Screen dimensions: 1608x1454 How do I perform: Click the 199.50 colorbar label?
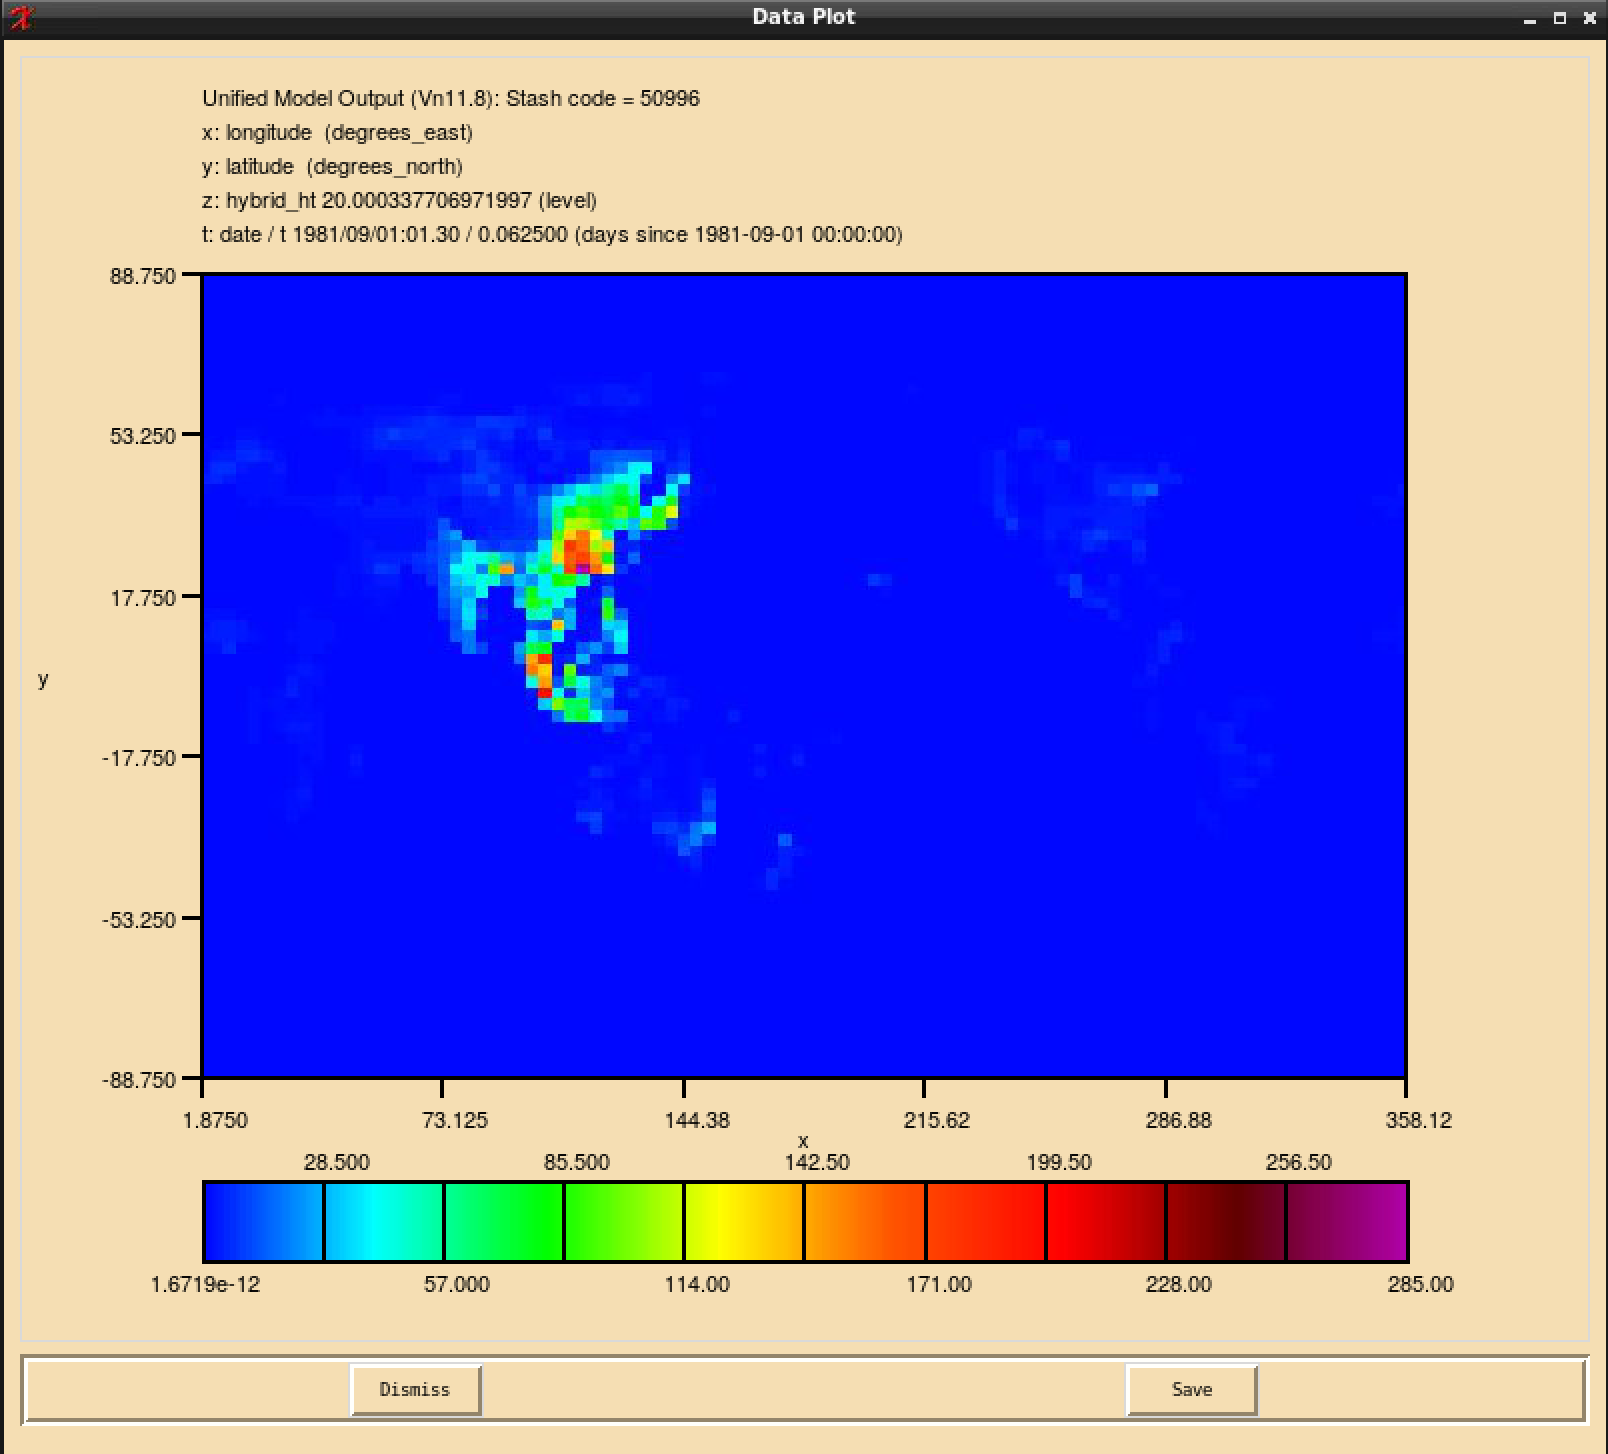[1059, 1162]
